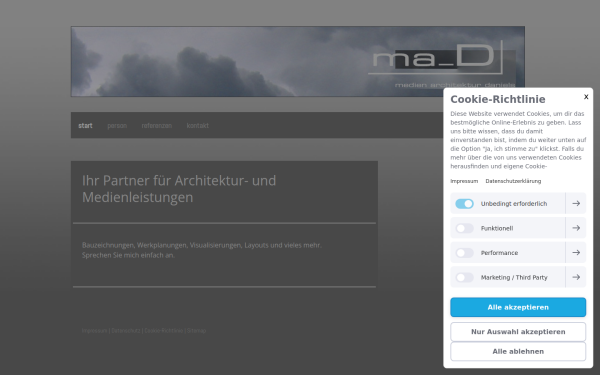Screen dimensions: 600x375
Task: Open the person navigation item
Action: point(117,126)
